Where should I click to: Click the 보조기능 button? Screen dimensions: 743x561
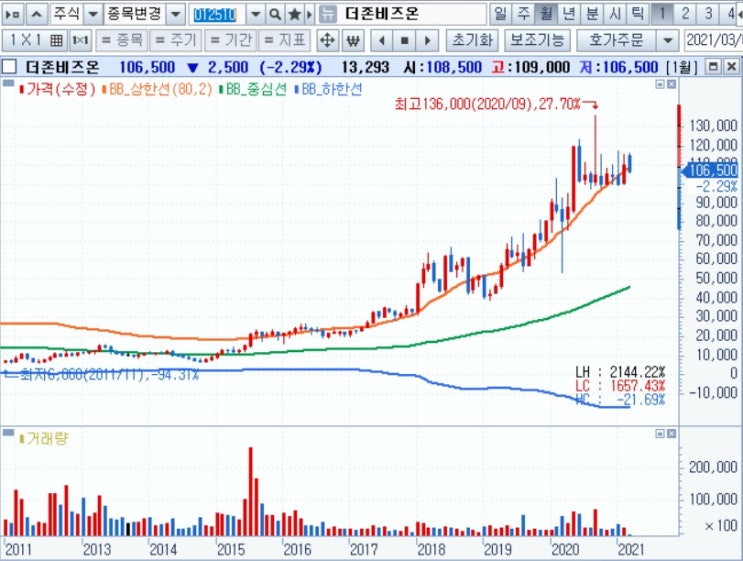[537, 40]
